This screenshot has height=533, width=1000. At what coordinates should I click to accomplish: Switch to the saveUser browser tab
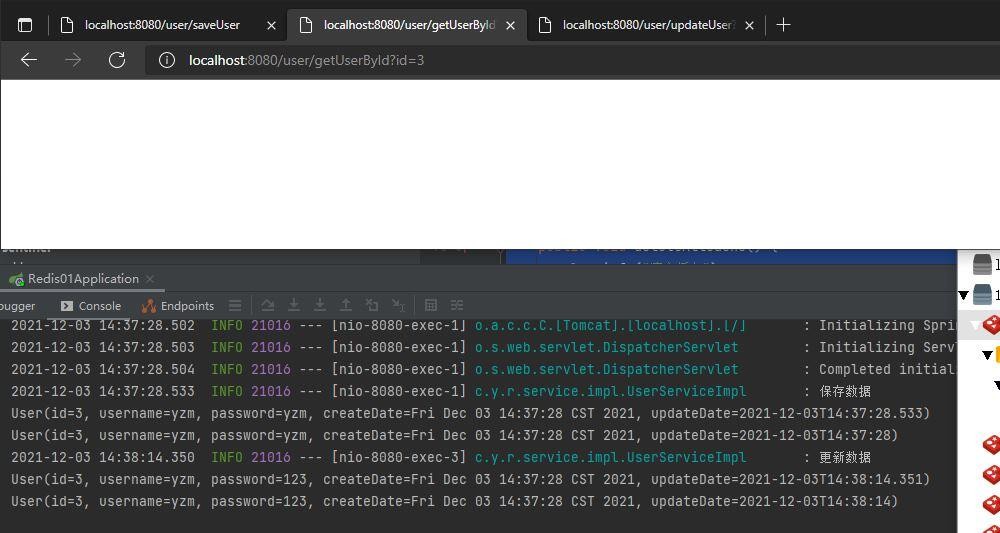pos(162,25)
